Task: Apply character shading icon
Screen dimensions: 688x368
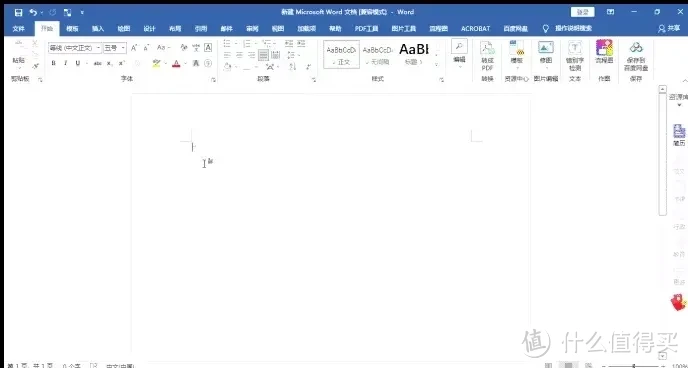Action: tap(196, 63)
